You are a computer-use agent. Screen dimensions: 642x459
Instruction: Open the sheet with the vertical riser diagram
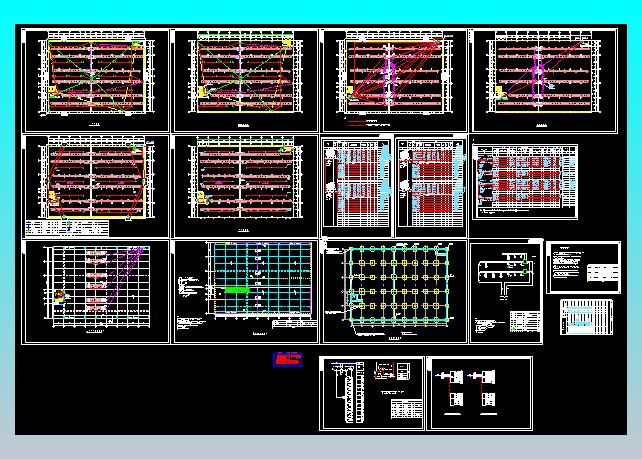click(372, 393)
